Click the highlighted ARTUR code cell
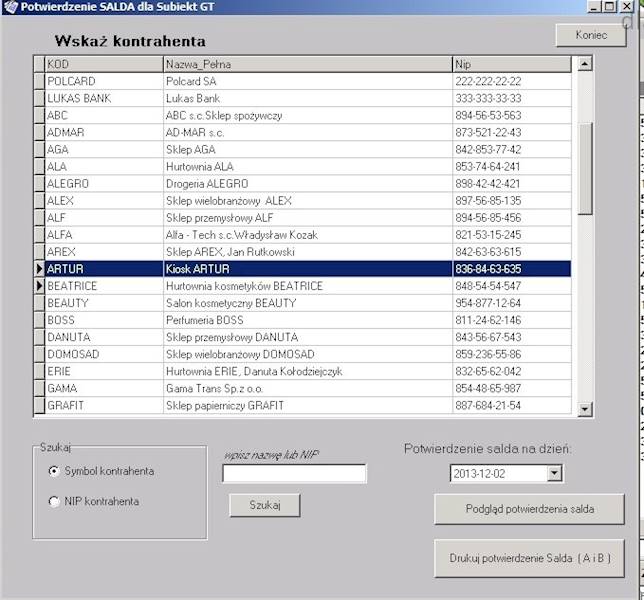 click(104, 269)
